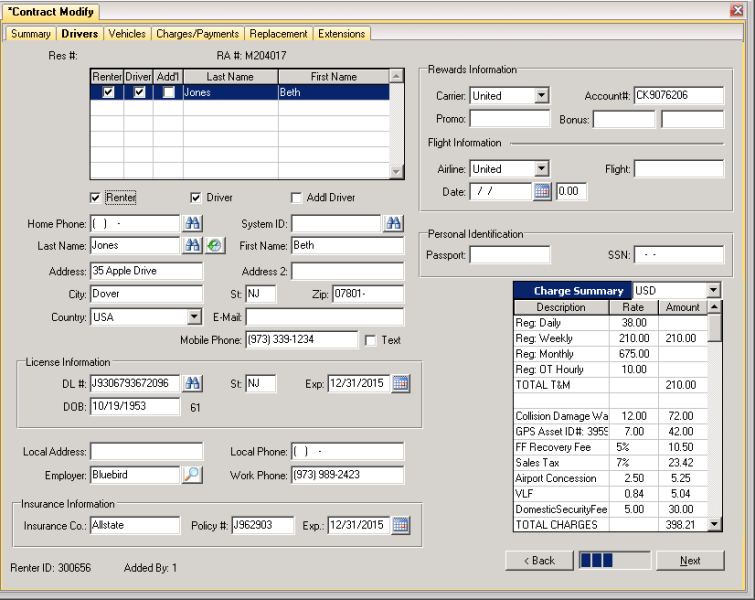
Task: Open the Vehicles tab
Action: (x=127, y=34)
